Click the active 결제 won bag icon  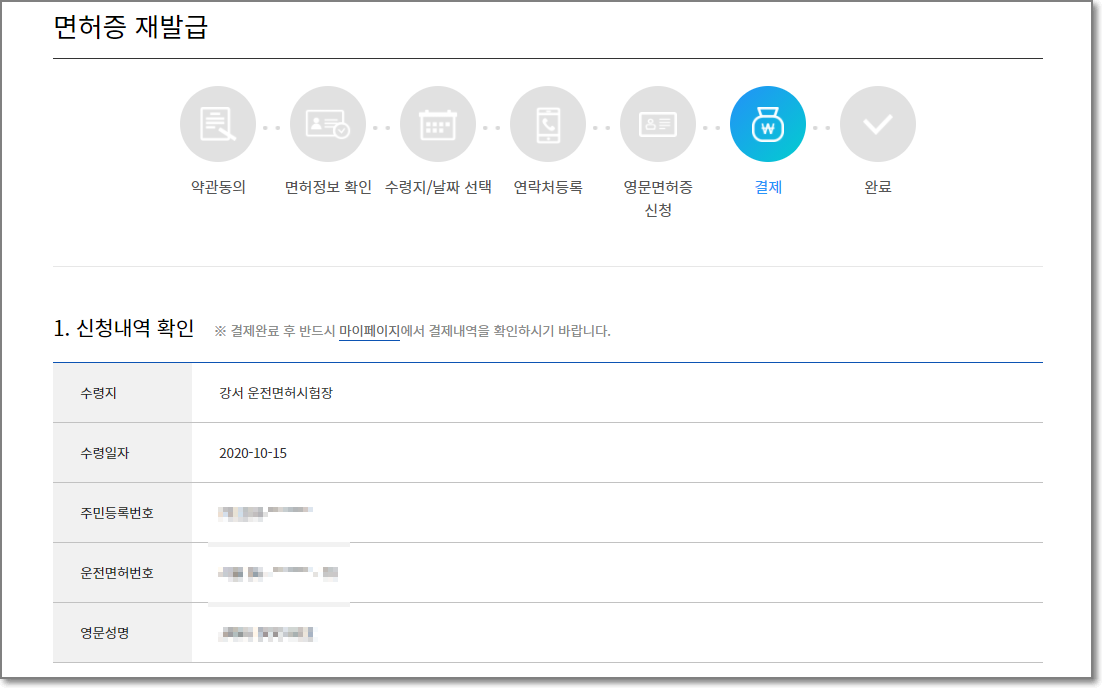pos(767,124)
